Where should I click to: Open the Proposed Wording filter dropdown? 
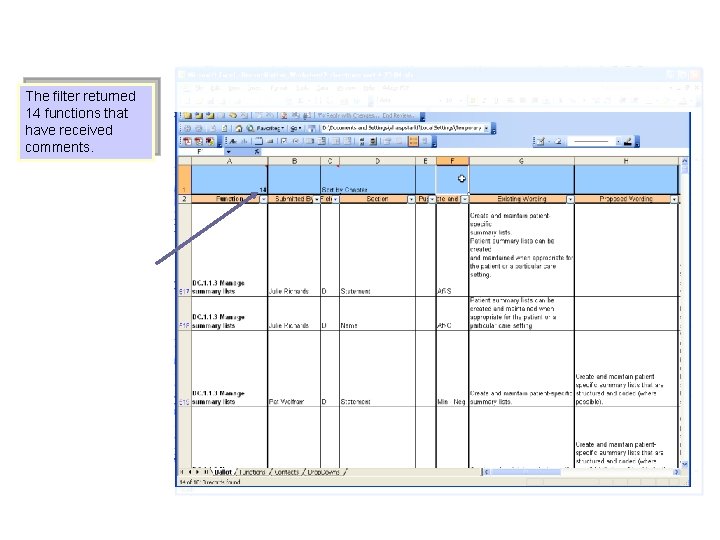tap(674, 199)
